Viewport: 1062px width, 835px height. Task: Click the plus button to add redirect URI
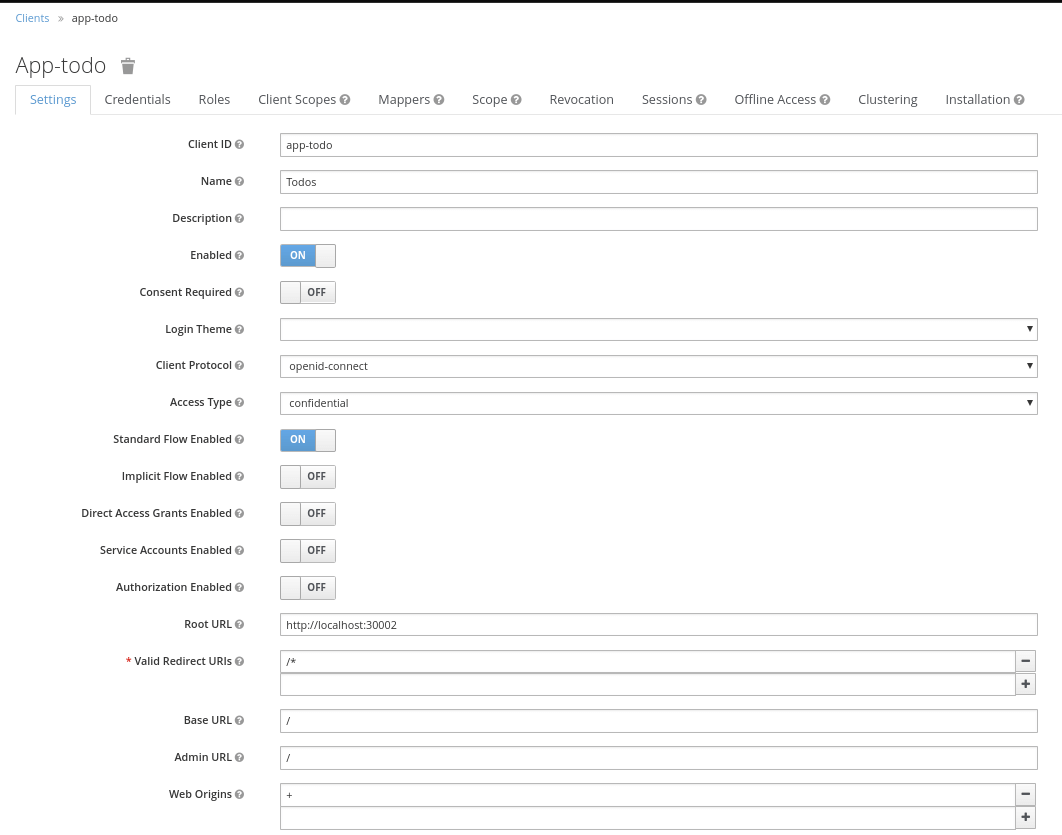point(1025,684)
